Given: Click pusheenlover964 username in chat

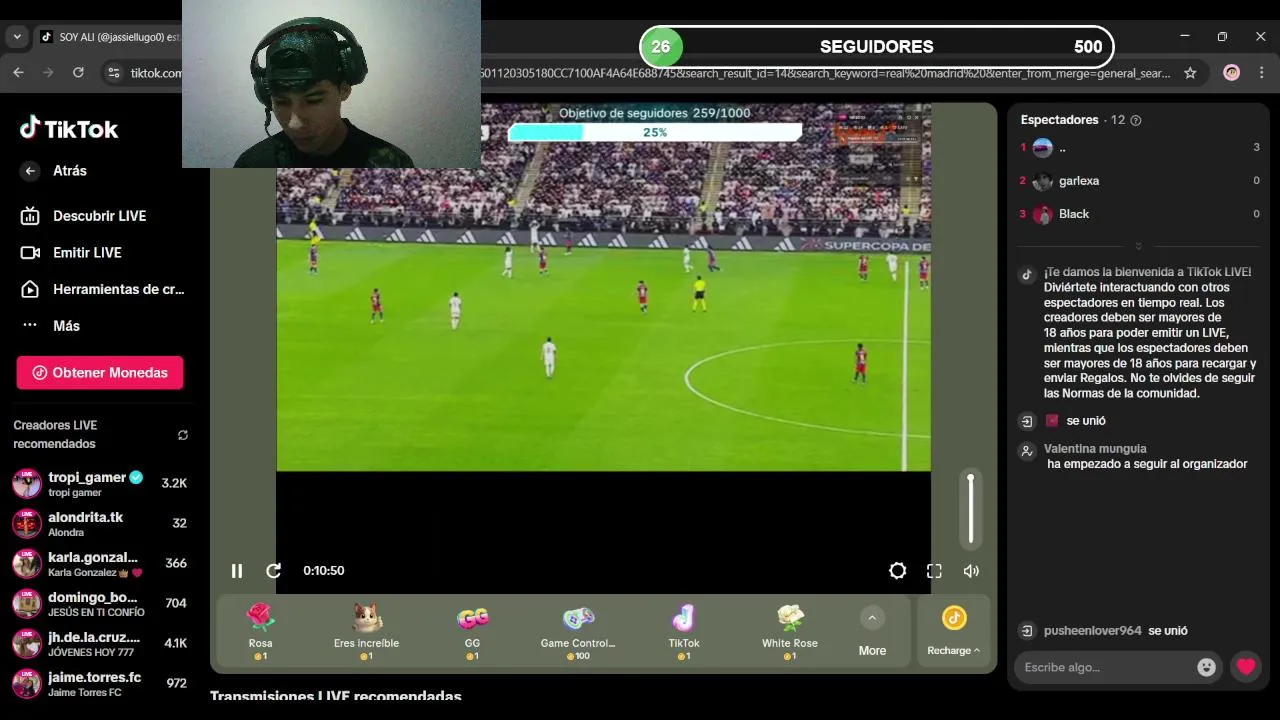Looking at the screenshot, I should pyautogui.click(x=1092, y=631).
